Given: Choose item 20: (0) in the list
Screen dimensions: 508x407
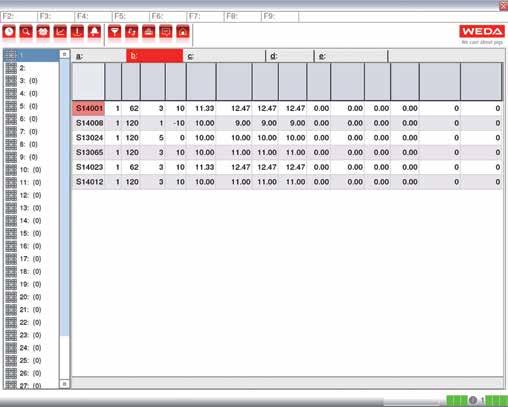Looking at the screenshot, I should 30,297.
